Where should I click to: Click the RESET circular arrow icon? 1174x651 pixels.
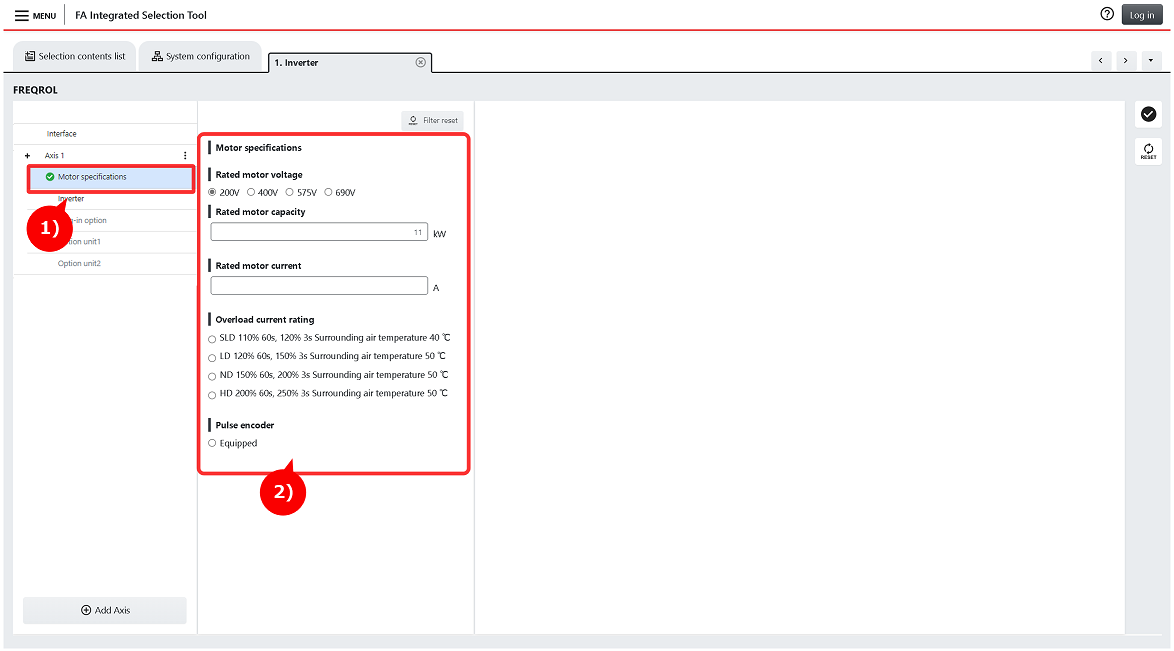(1149, 151)
